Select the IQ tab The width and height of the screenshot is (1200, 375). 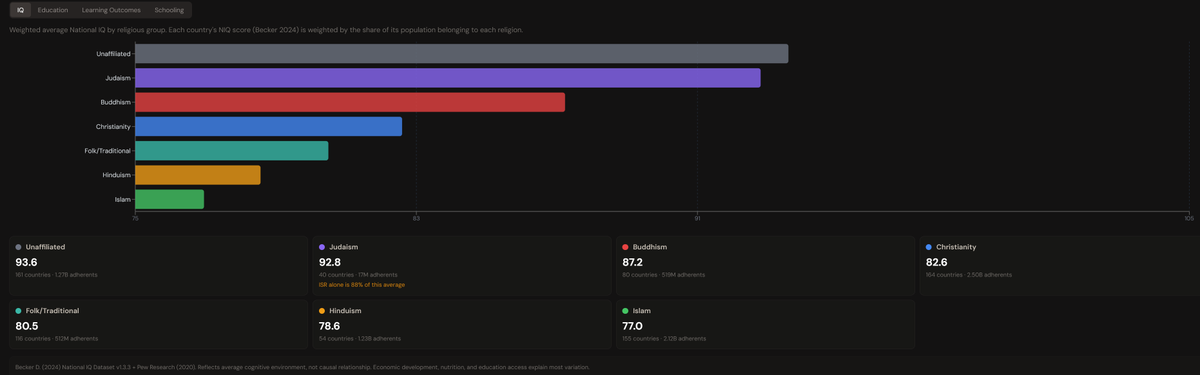[20, 10]
